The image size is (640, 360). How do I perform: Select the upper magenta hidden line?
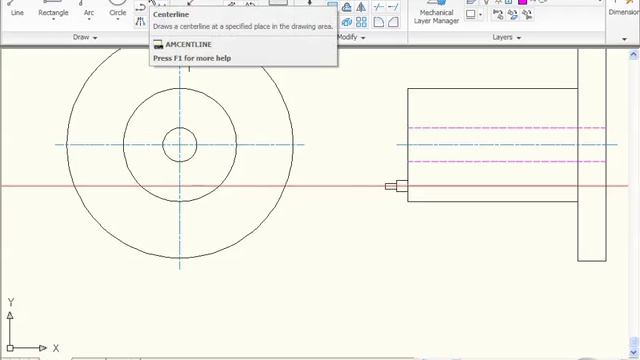(507, 128)
